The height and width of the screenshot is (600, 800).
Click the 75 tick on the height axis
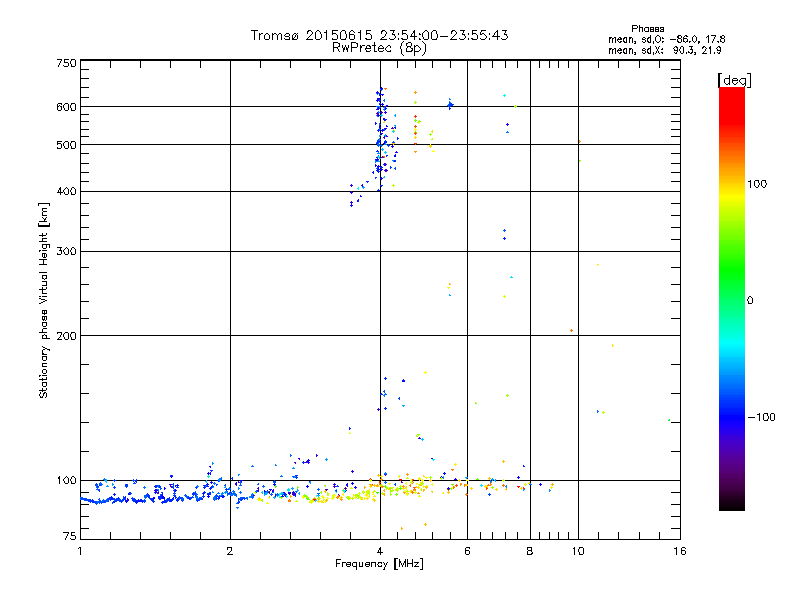click(68, 539)
